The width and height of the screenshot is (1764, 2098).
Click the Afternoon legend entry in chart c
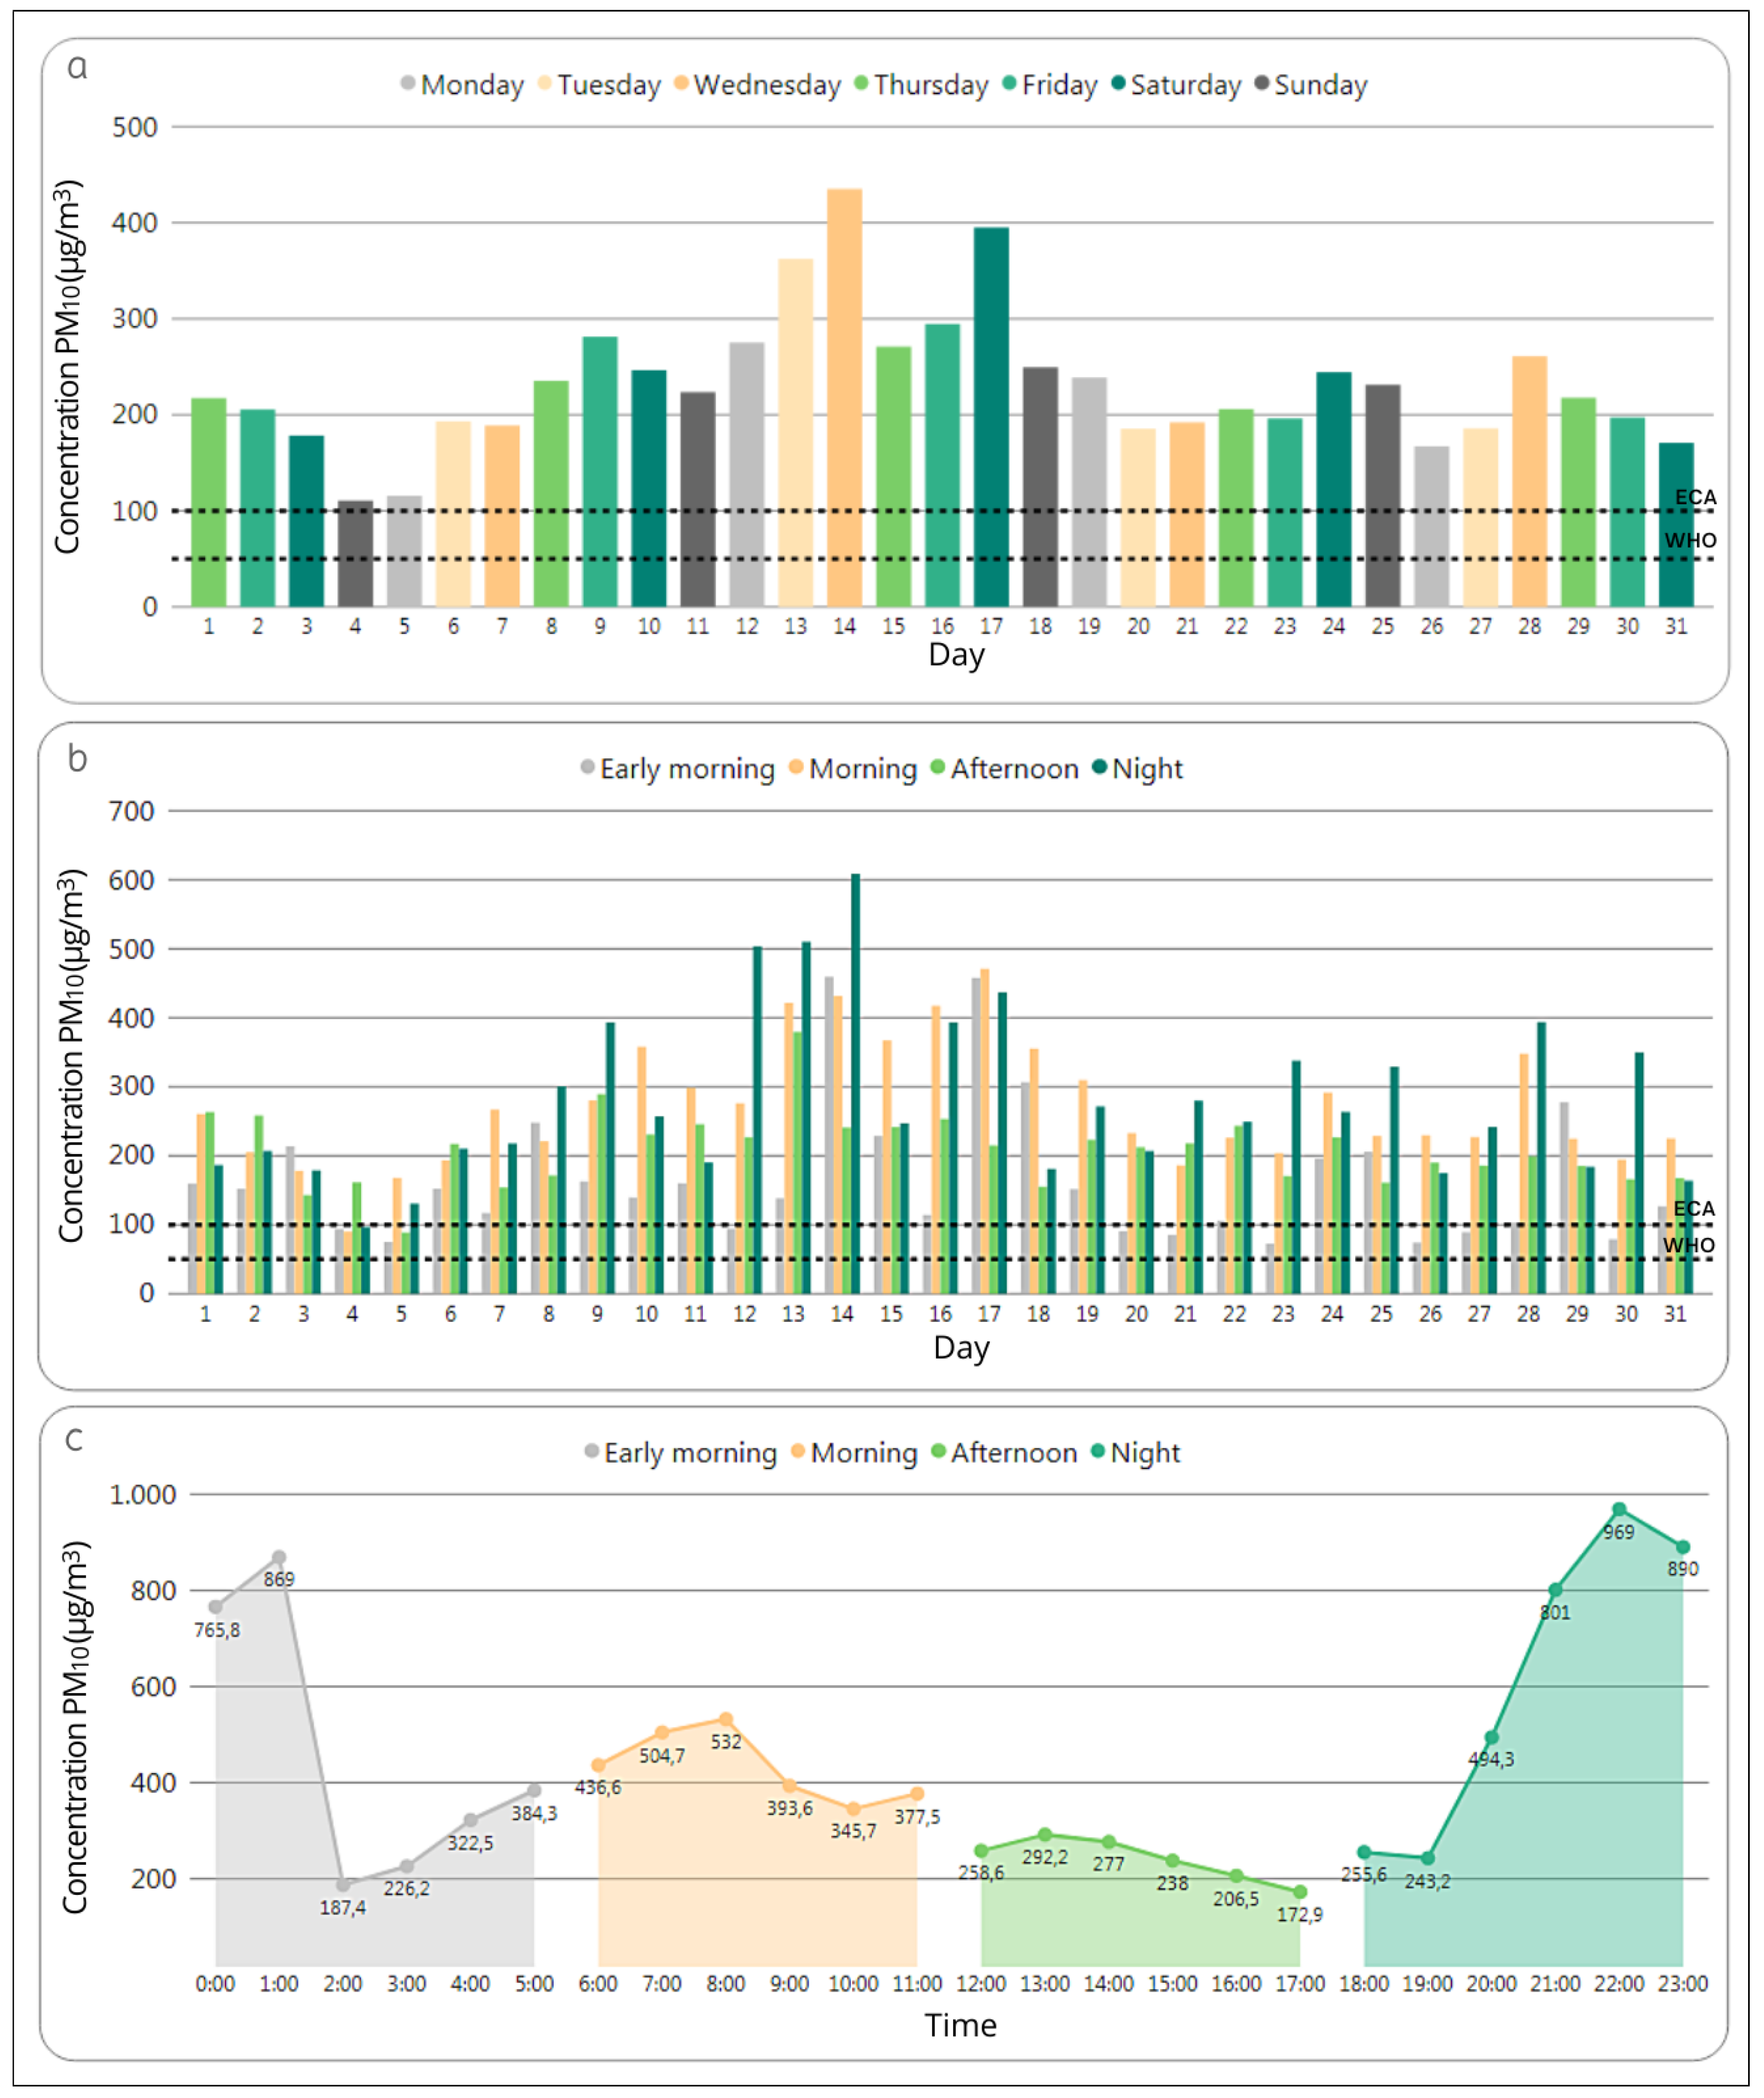[x=1013, y=1453]
